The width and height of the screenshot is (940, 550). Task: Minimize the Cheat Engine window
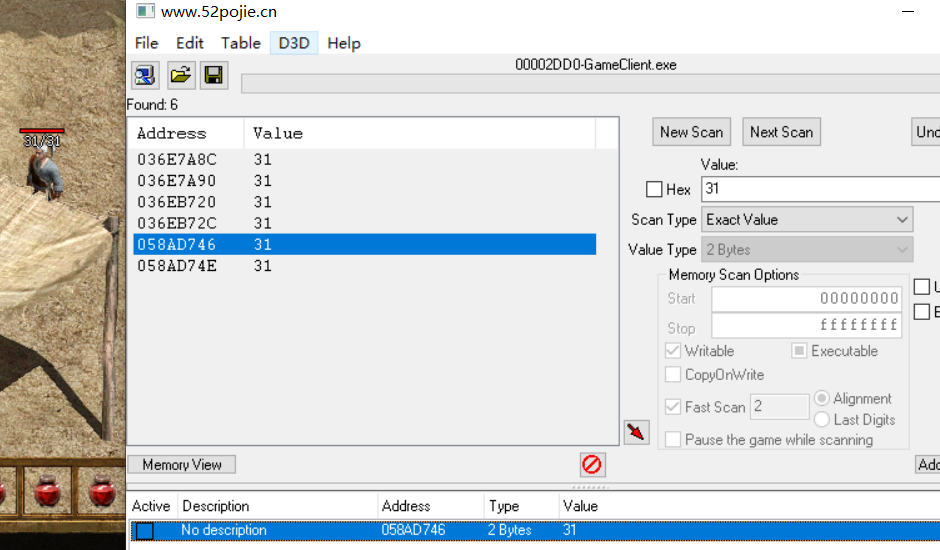click(x=908, y=11)
